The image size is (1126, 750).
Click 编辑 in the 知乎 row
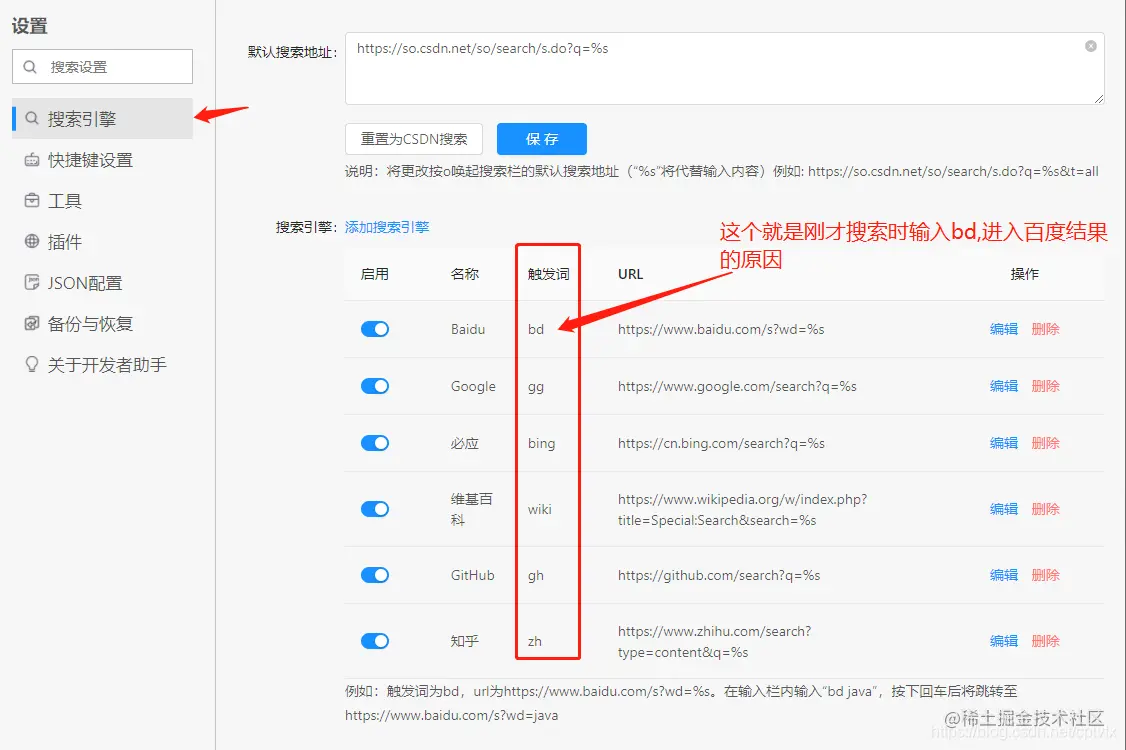(1004, 641)
